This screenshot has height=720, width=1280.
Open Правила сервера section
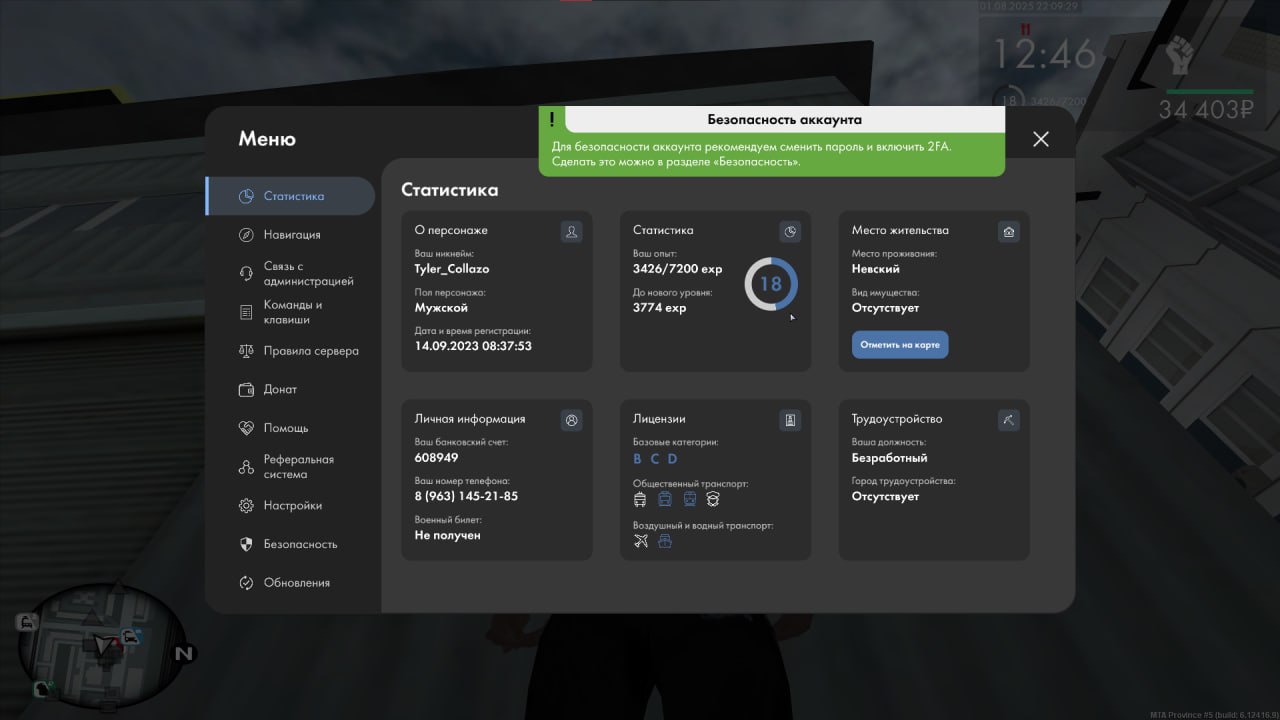290,351
